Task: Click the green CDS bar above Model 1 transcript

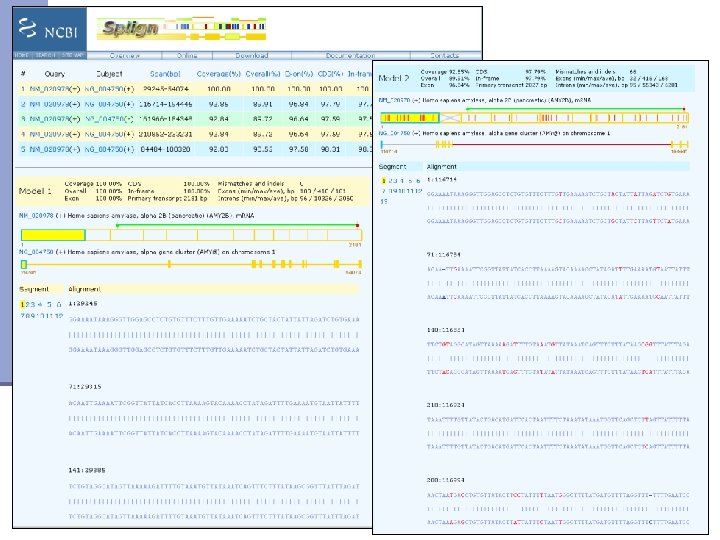Action: [237, 225]
